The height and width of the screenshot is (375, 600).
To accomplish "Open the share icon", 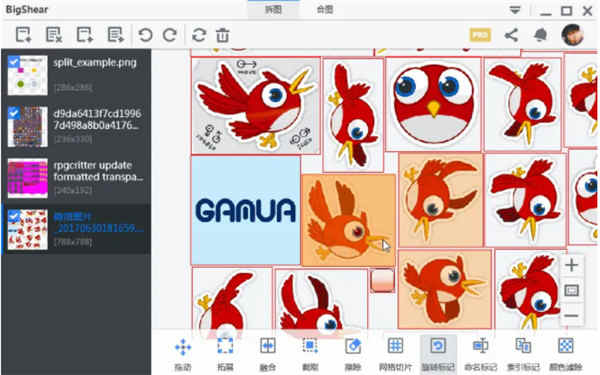I will point(511,35).
